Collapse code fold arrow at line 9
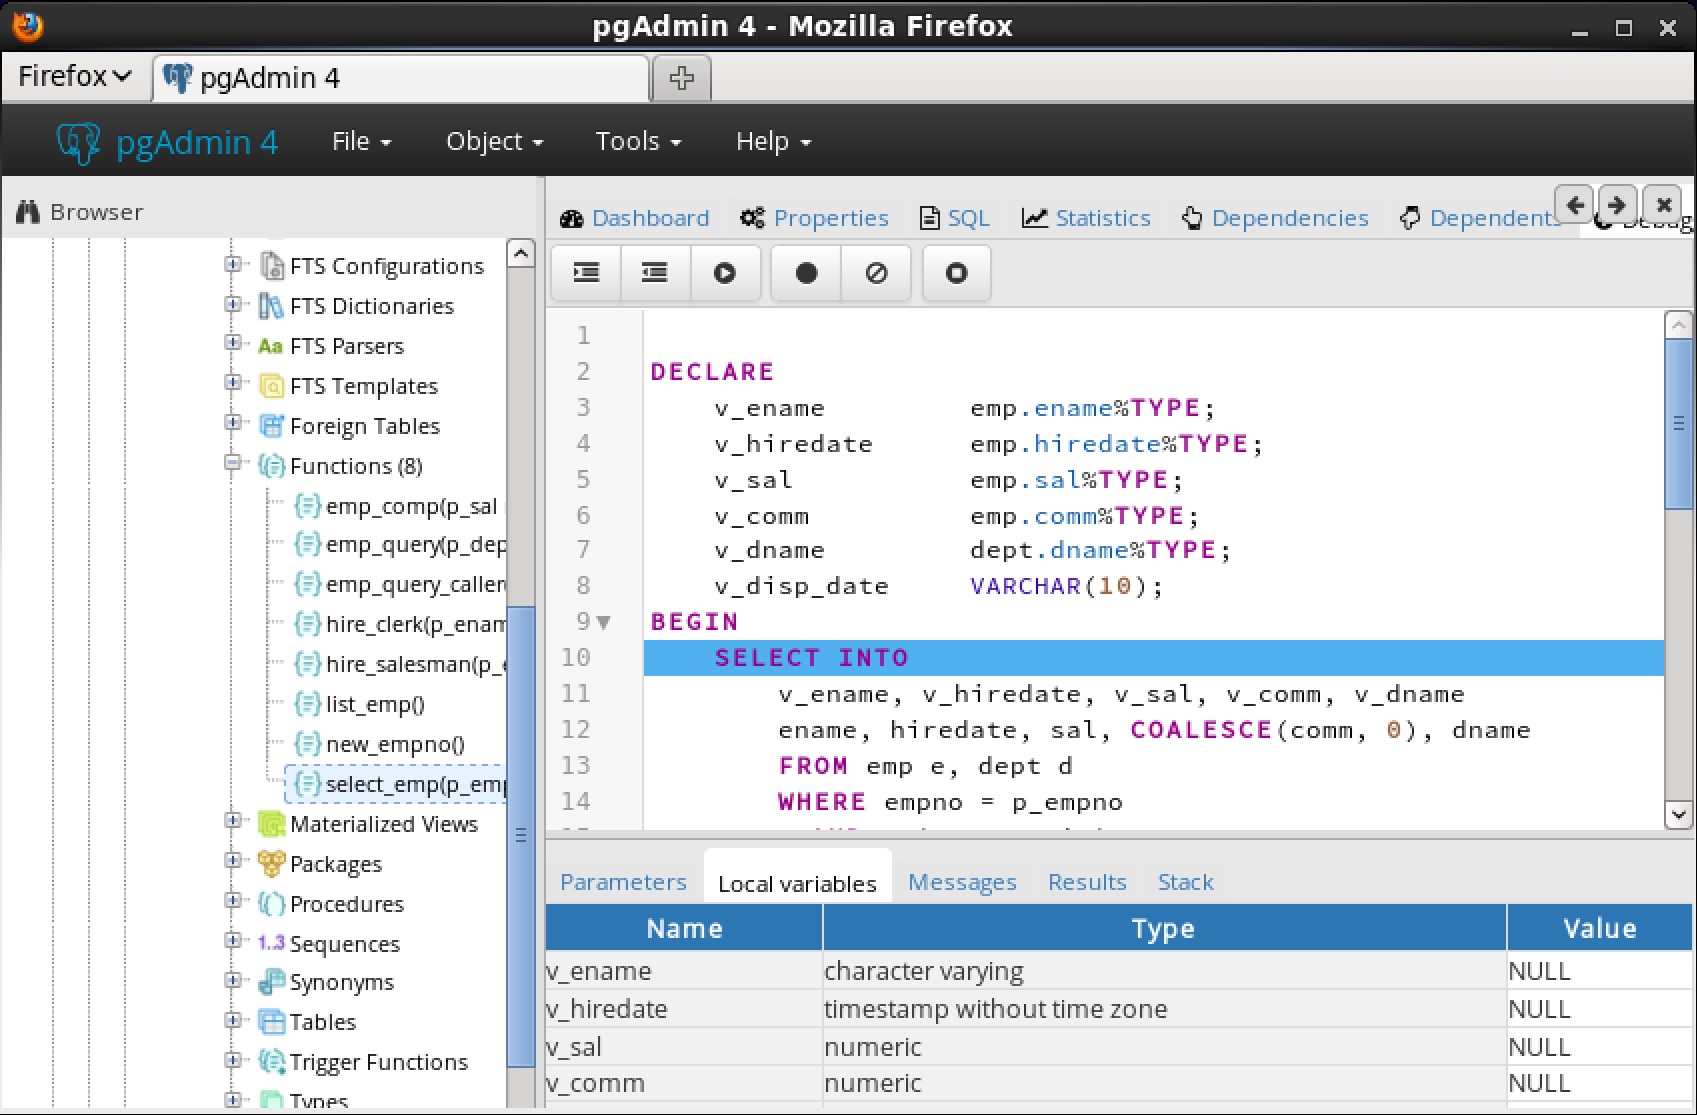This screenshot has width=1697, height=1115. 604,622
